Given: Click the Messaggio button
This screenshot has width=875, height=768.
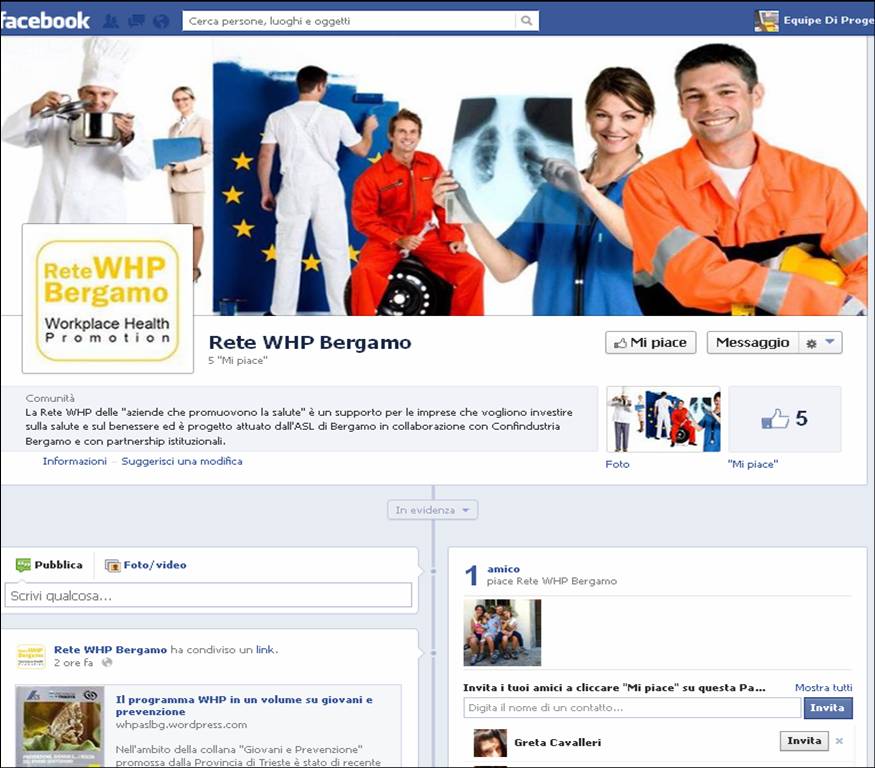Looking at the screenshot, I should pos(752,343).
